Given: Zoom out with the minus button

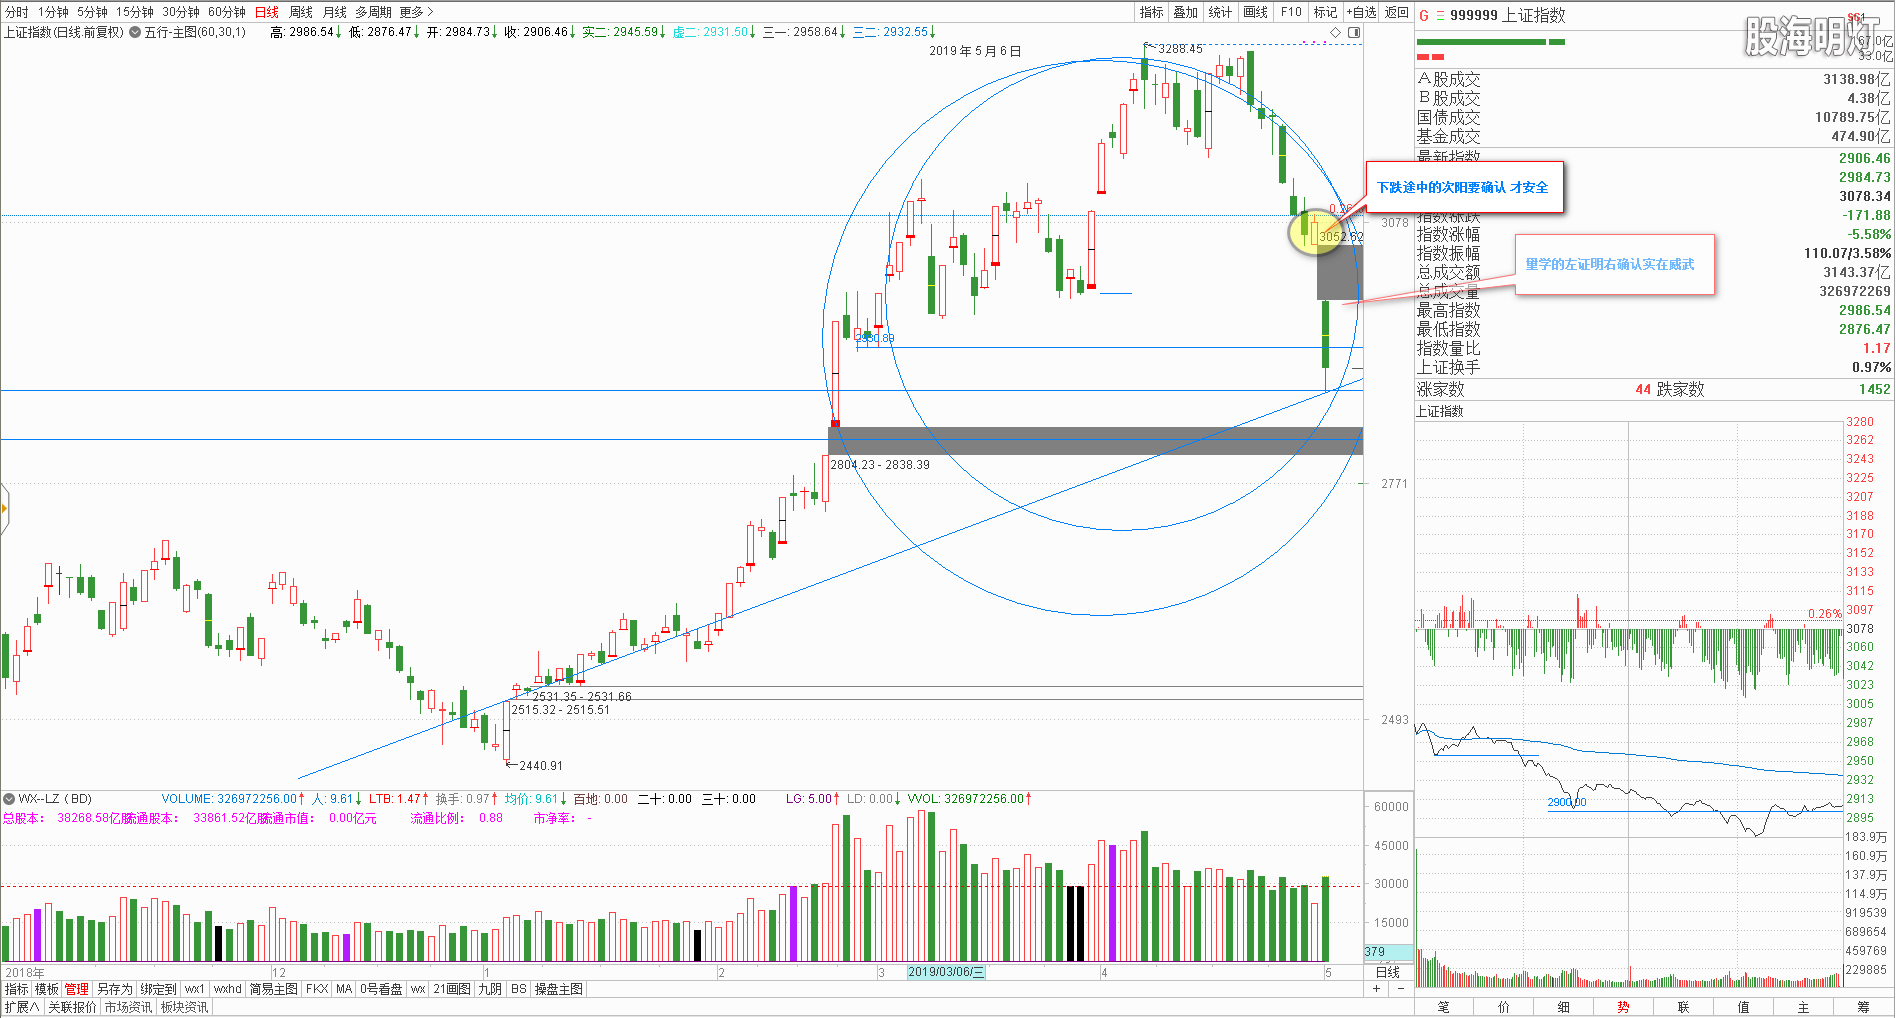Looking at the screenshot, I should tap(1400, 988).
